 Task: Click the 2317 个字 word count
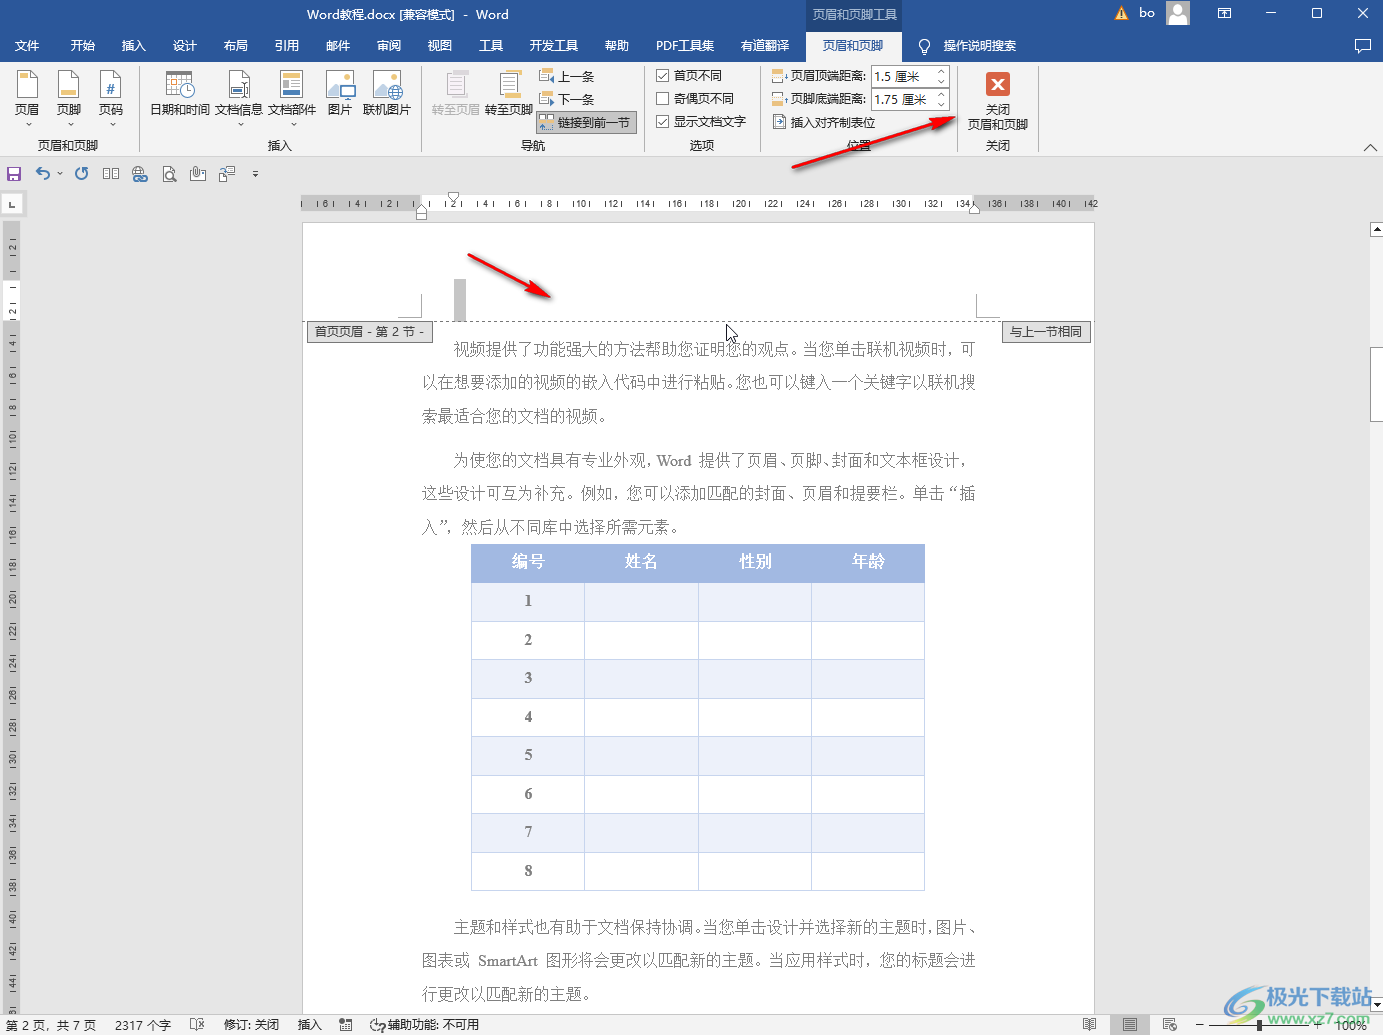pos(143,1025)
